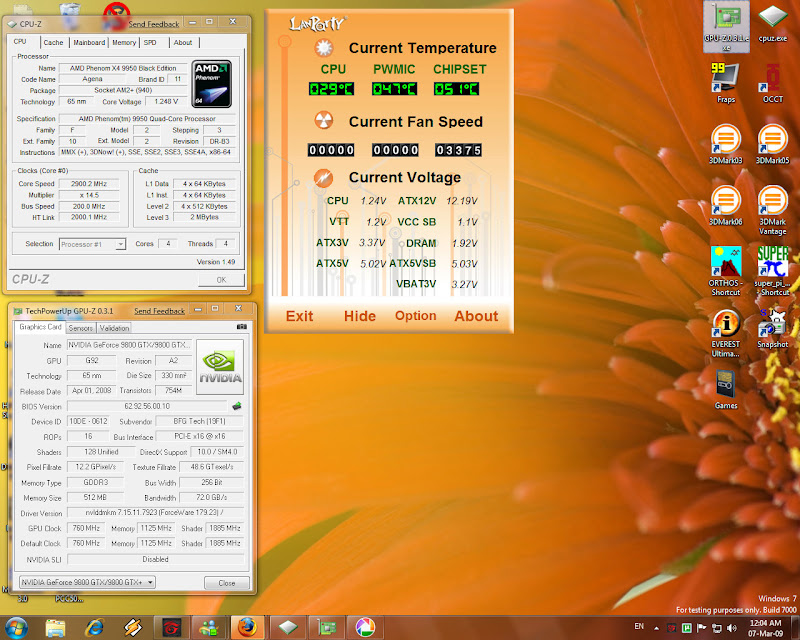The image size is (800, 640).
Task: Click Hide in the LanParty monitor
Action: pos(360,316)
